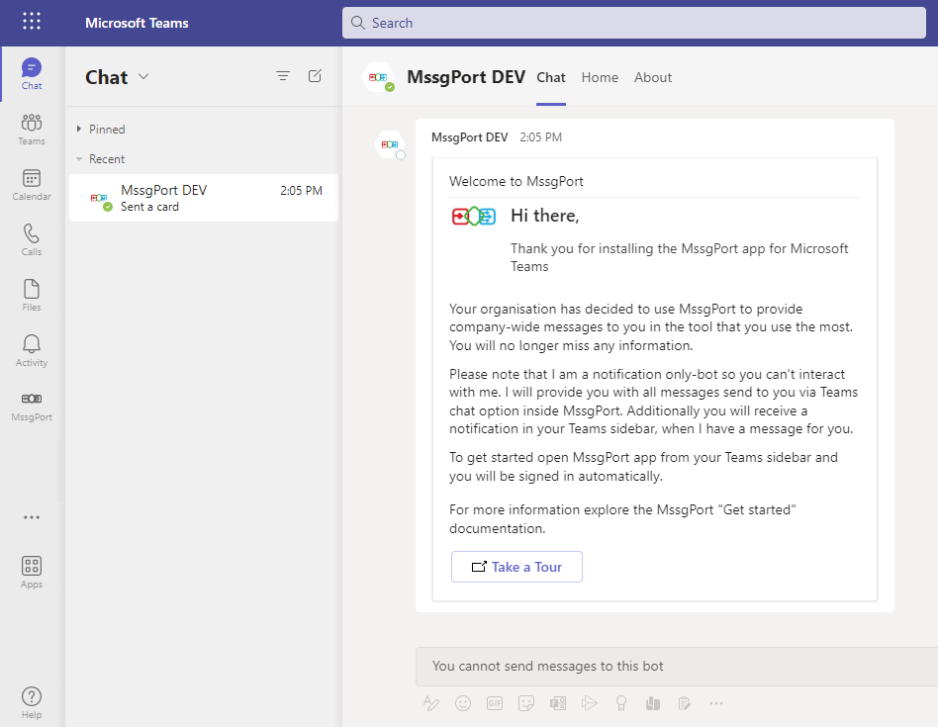Switch to the Teams icon in sidebar

(x=31, y=127)
